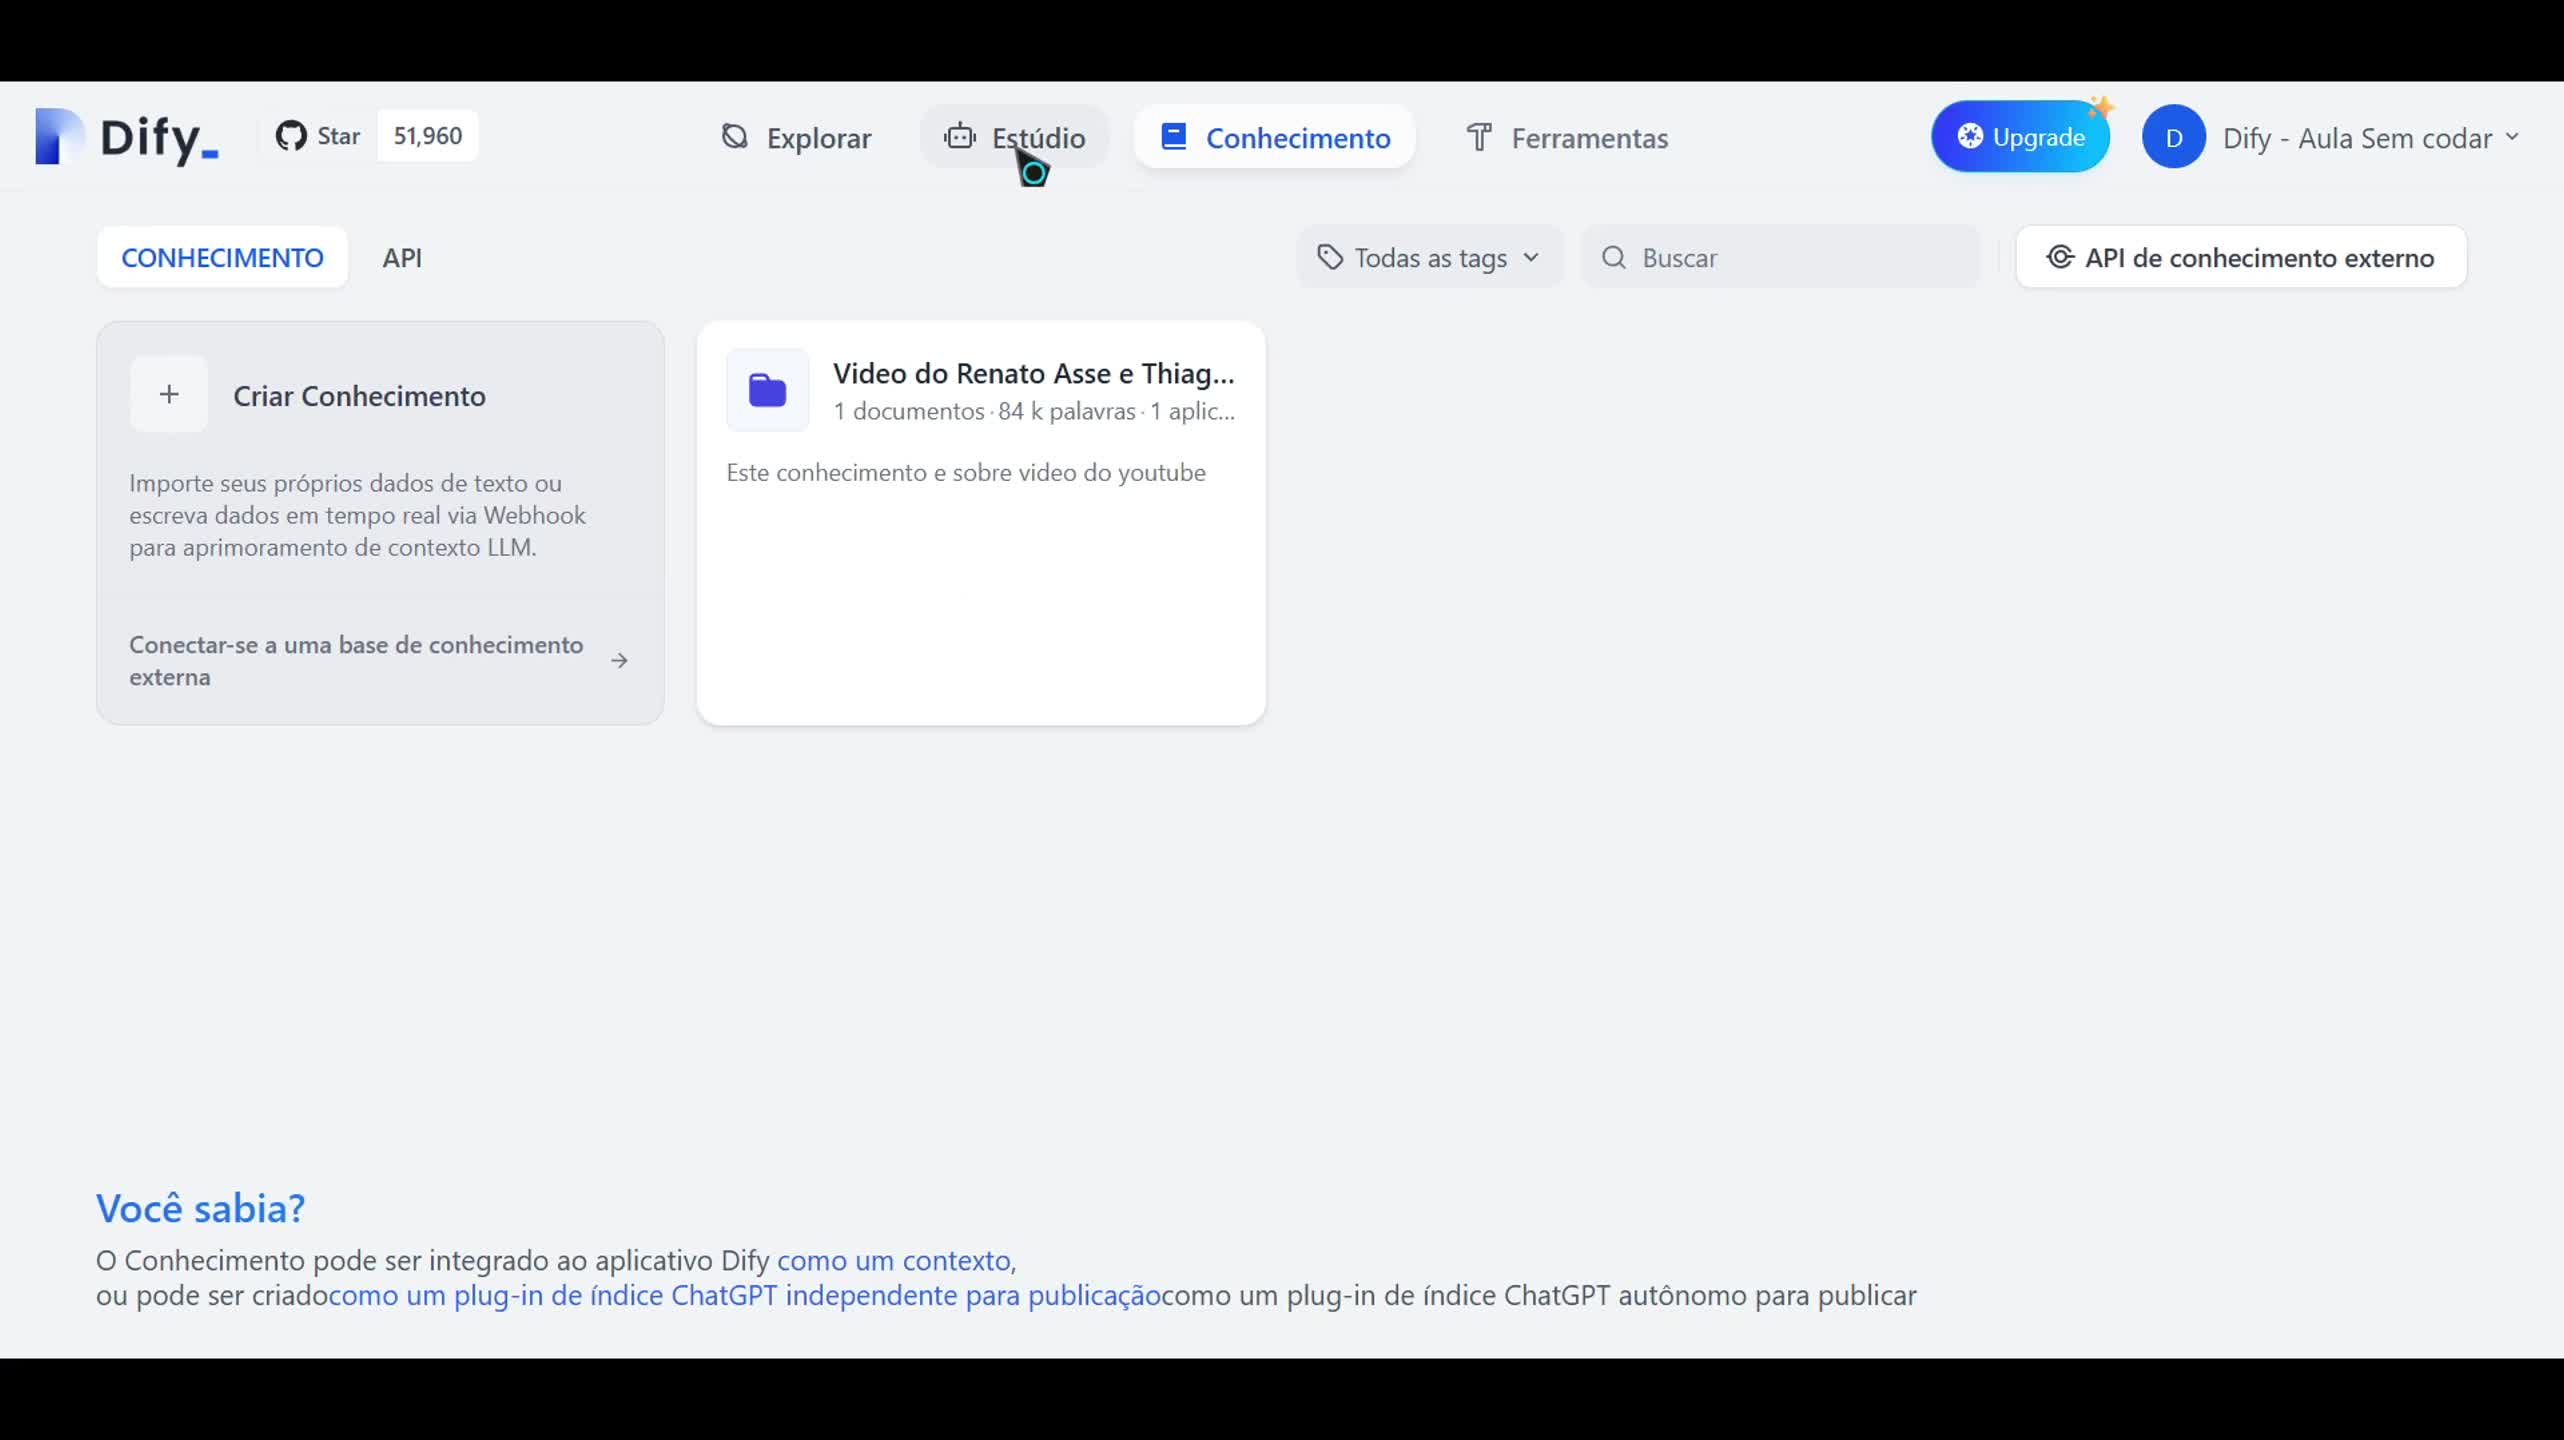This screenshot has height=1440, width=2564.
Task: Click the blue folder icon on knowledge card
Action: point(767,390)
